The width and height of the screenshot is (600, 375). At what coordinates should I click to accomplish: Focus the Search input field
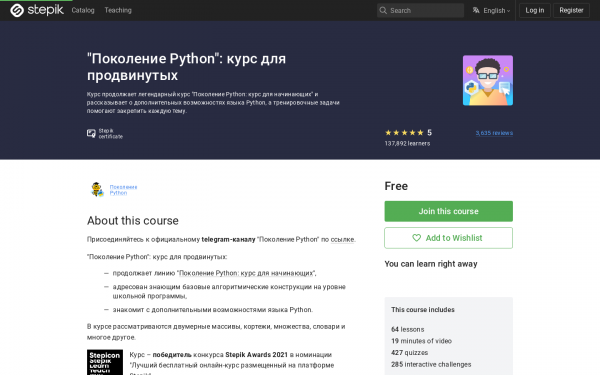coord(420,10)
